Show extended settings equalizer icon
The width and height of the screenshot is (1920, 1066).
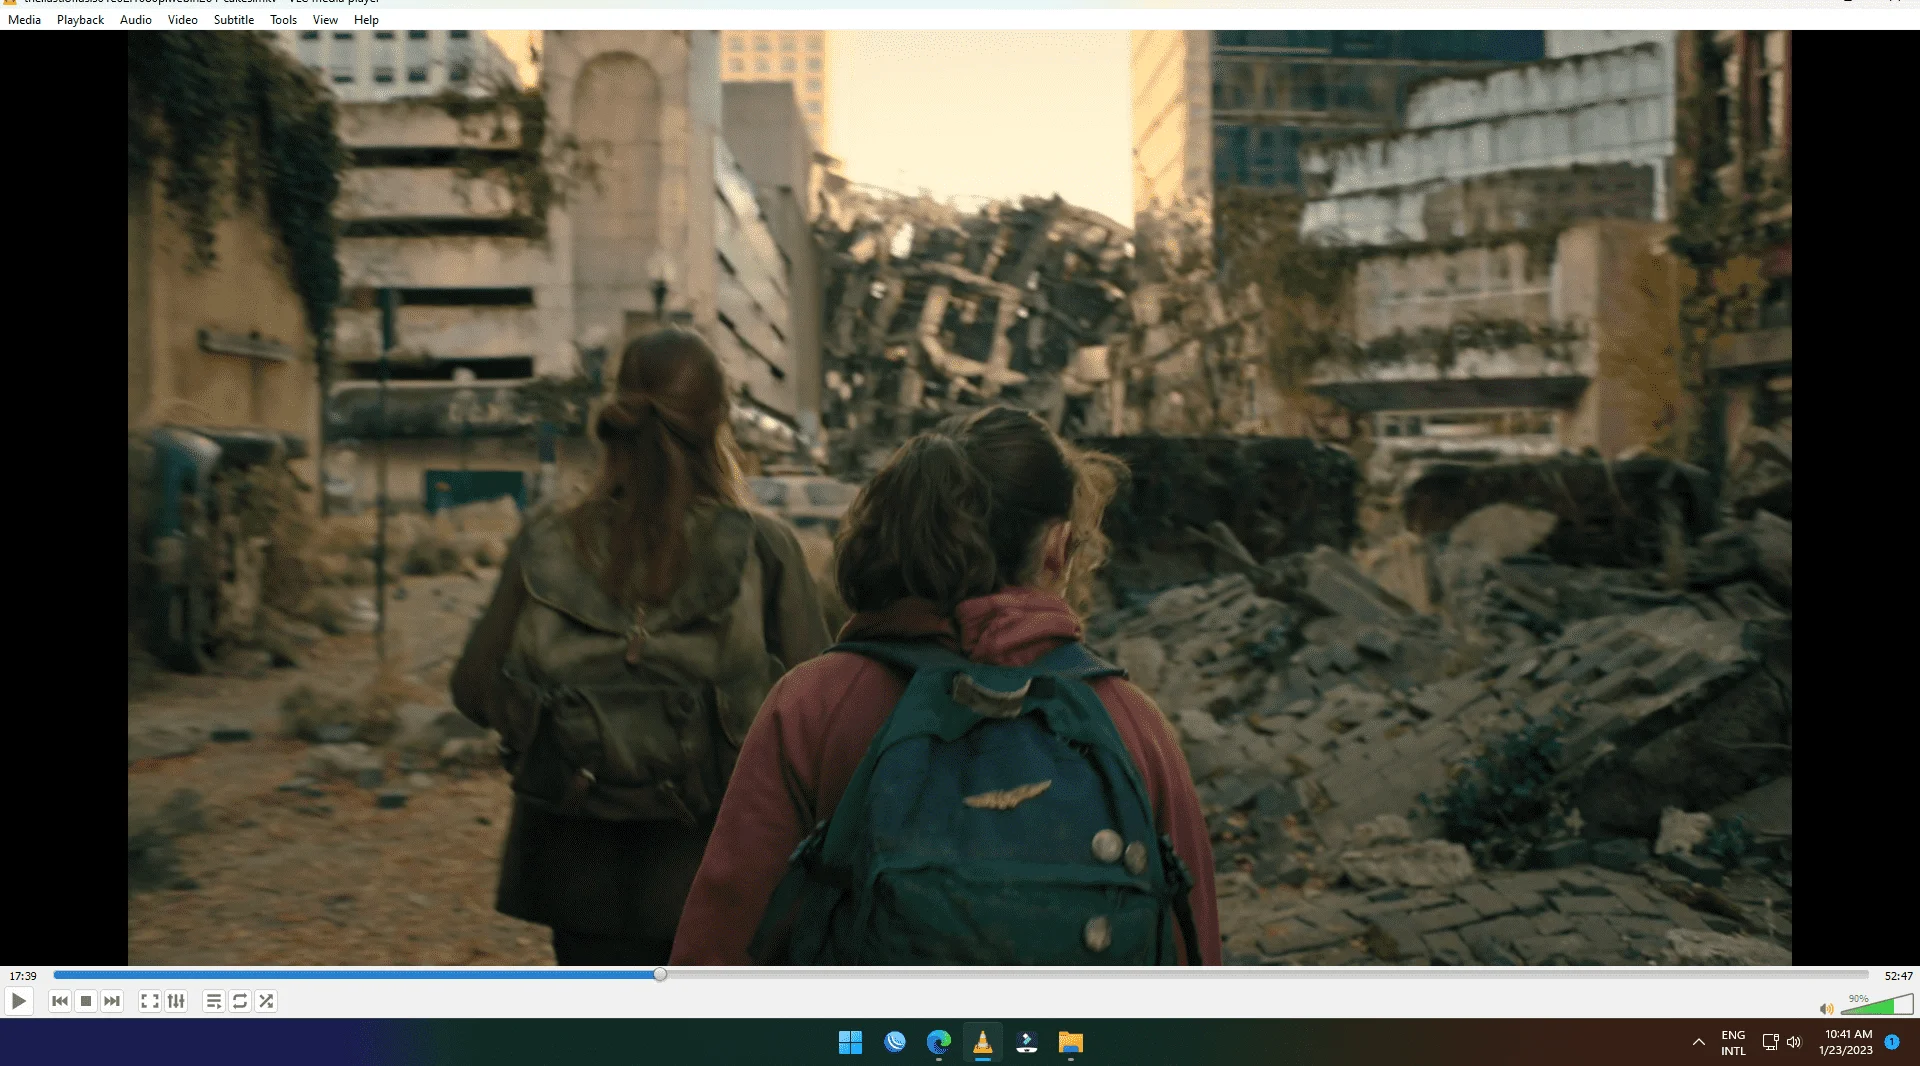click(x=176, y=1001)
